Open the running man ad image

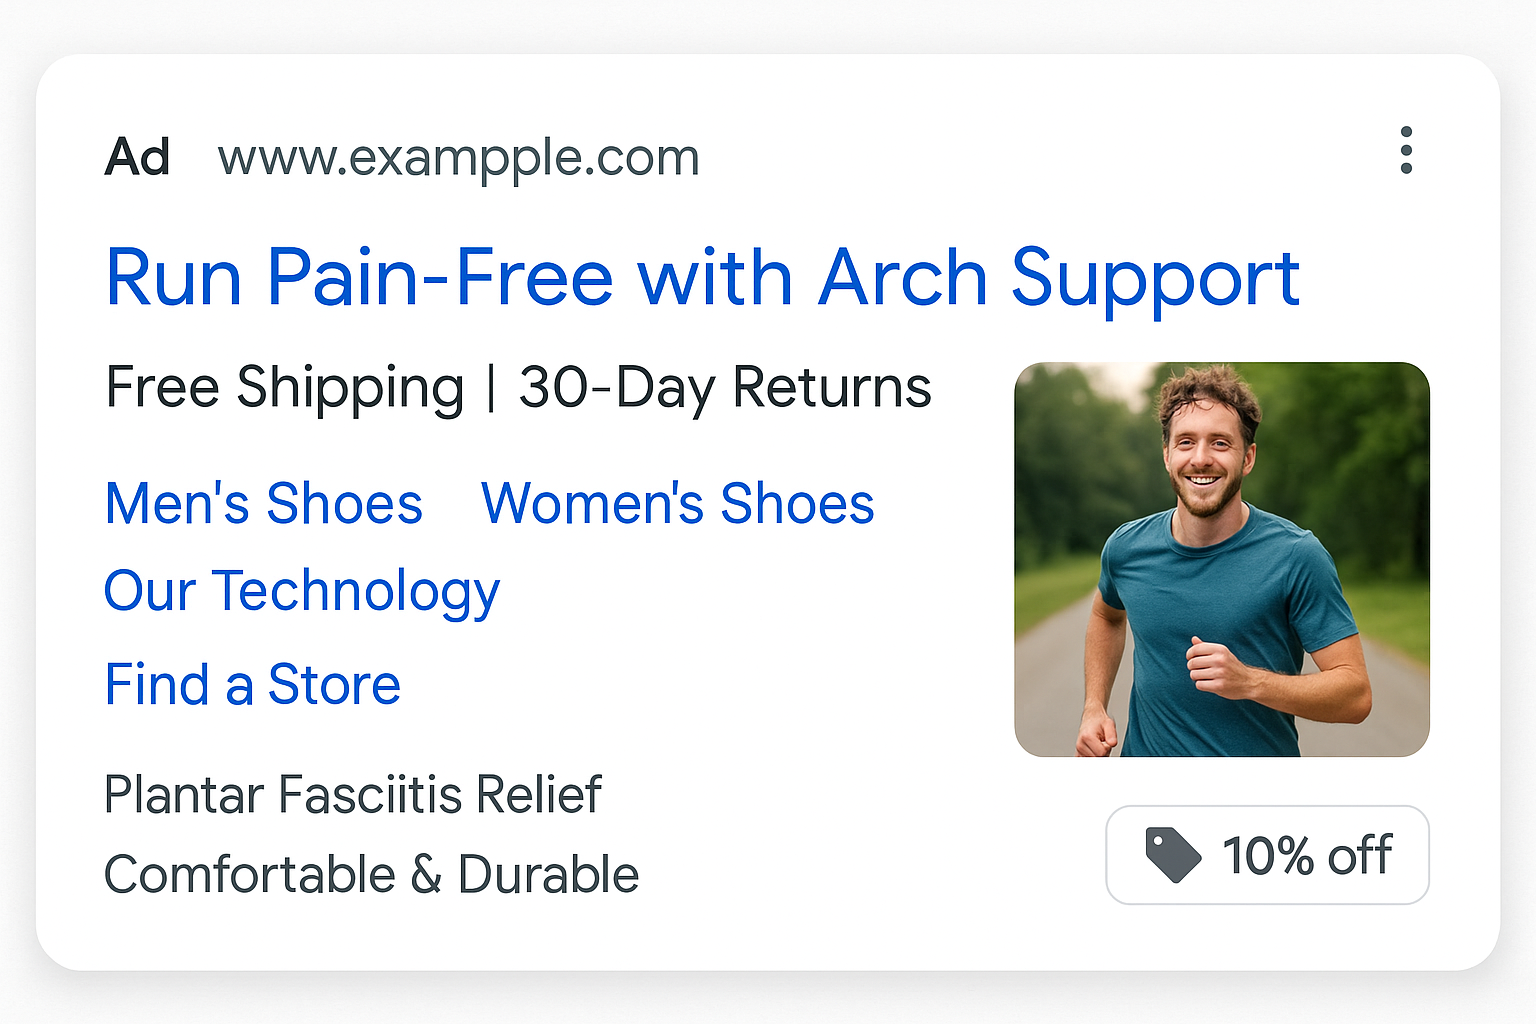[1222, 559]
